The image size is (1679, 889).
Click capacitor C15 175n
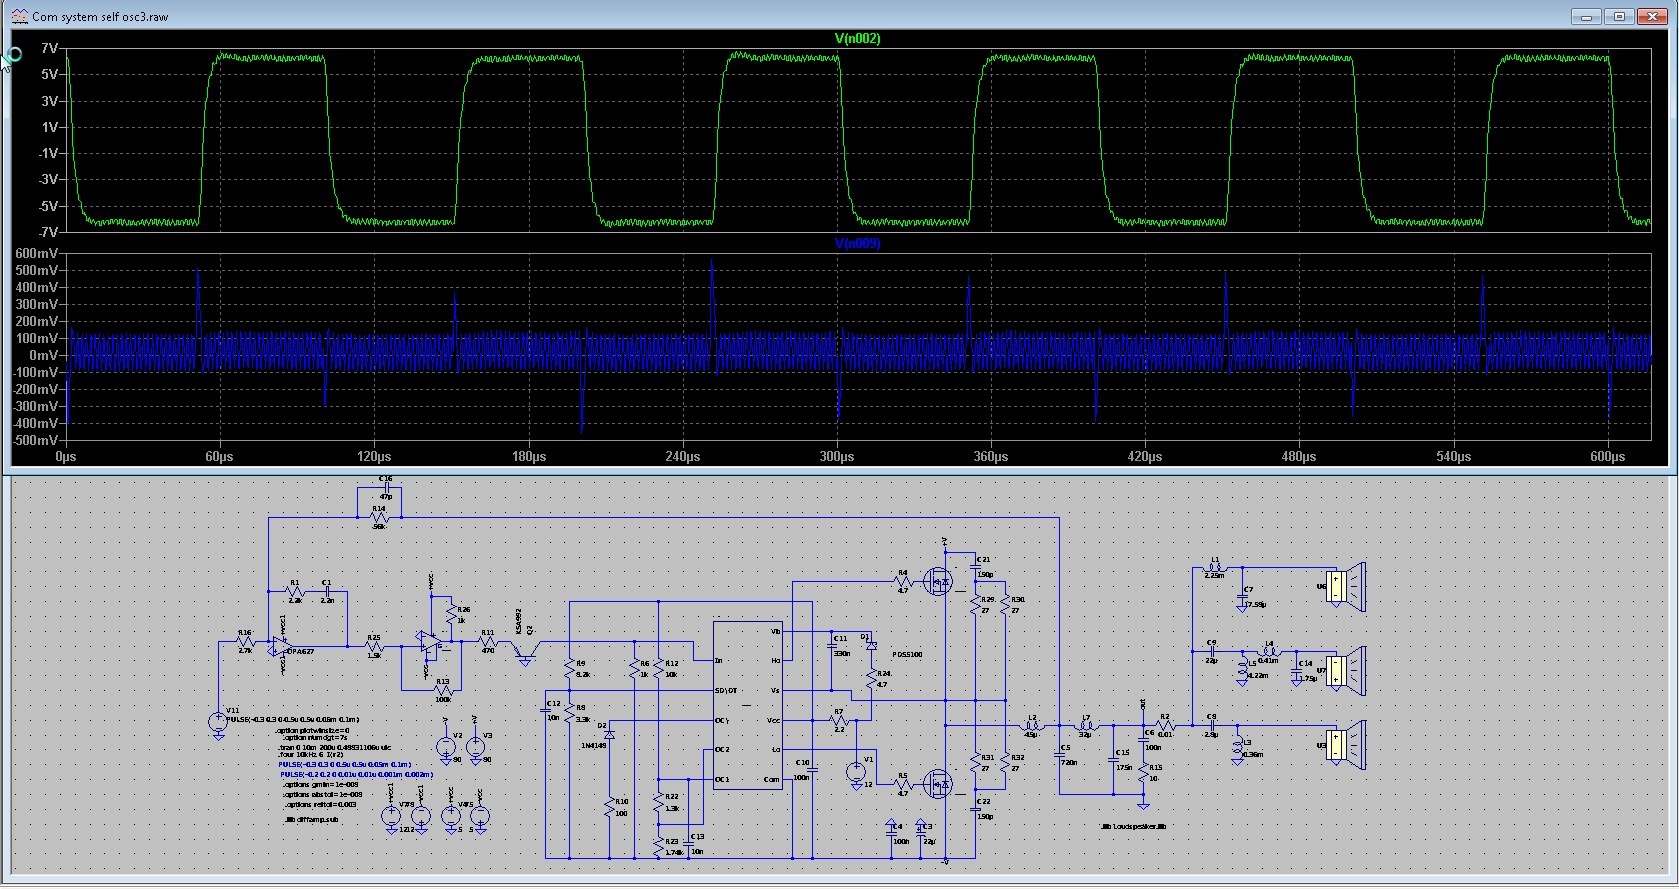[1115, 760]
